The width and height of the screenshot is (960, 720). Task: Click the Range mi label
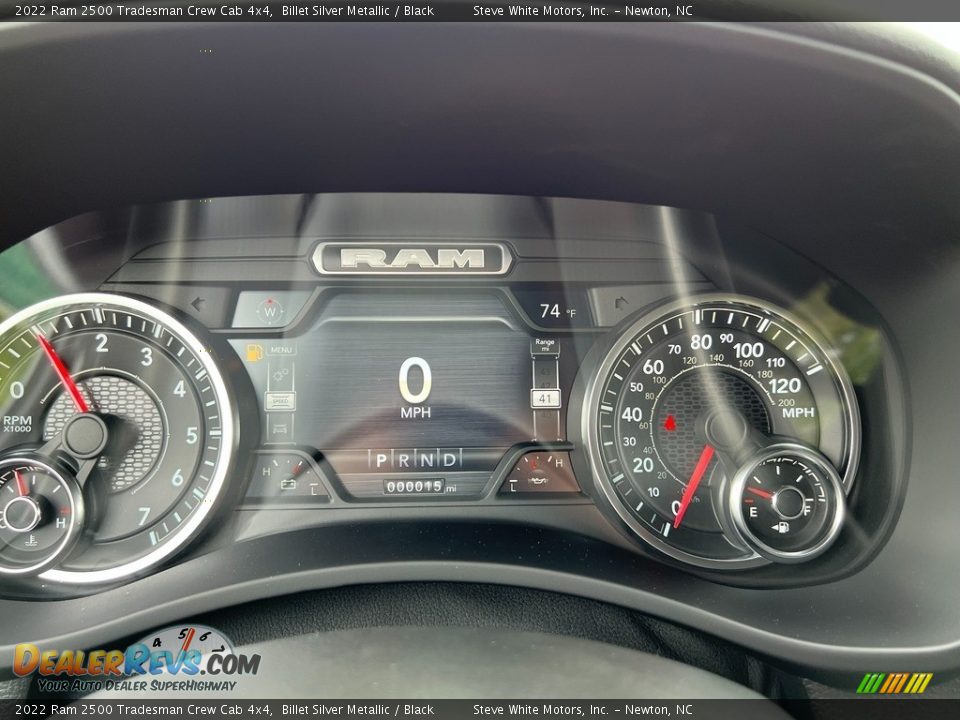[544, 345]
